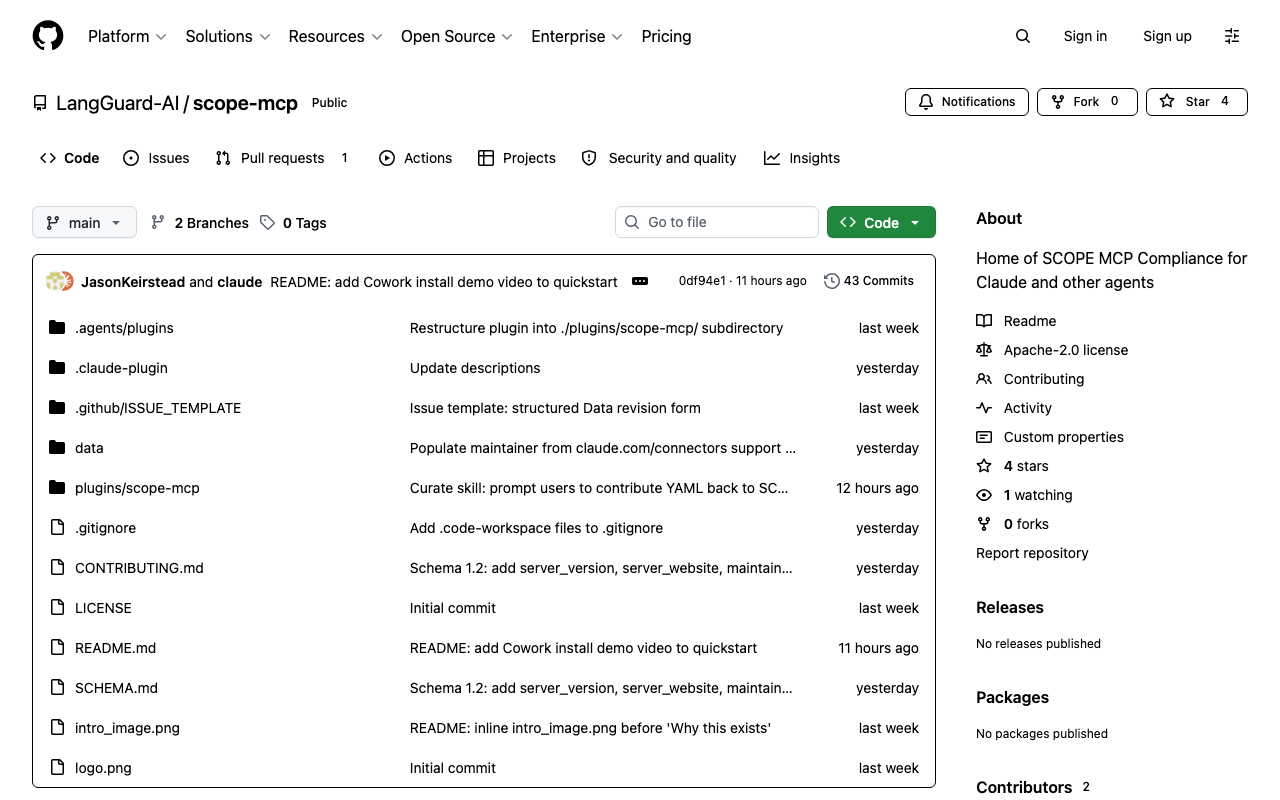This screenshot has width=1280, height=800.
Task: Click the file icon for .gitignore
Action: [x=57, y=528]
